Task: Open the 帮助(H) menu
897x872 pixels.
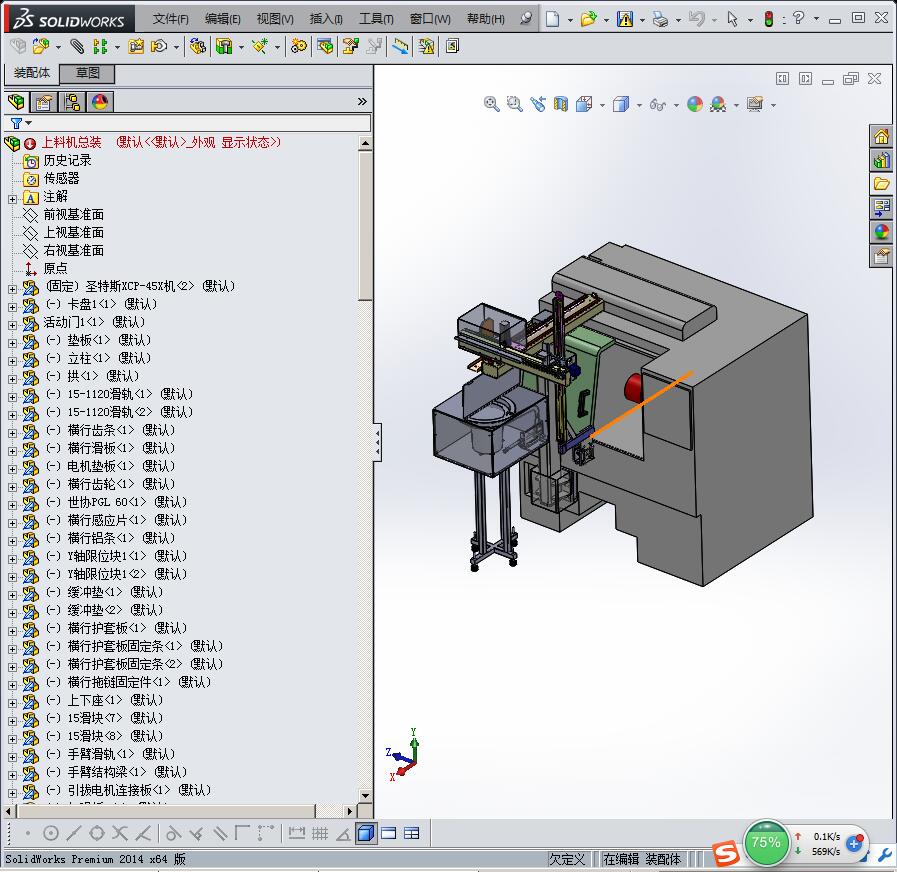Action: tap(486, 19)
